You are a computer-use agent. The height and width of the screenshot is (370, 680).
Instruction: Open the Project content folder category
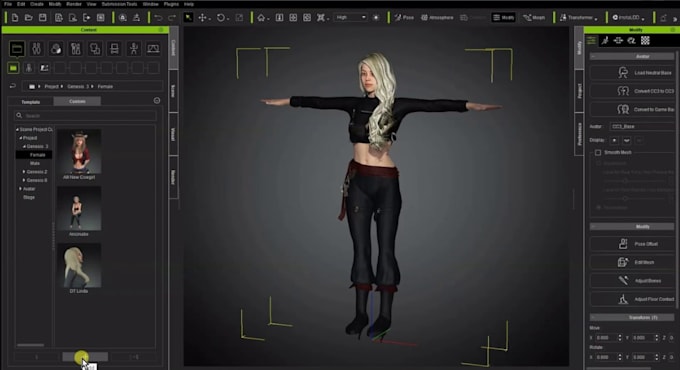[17, 49]
